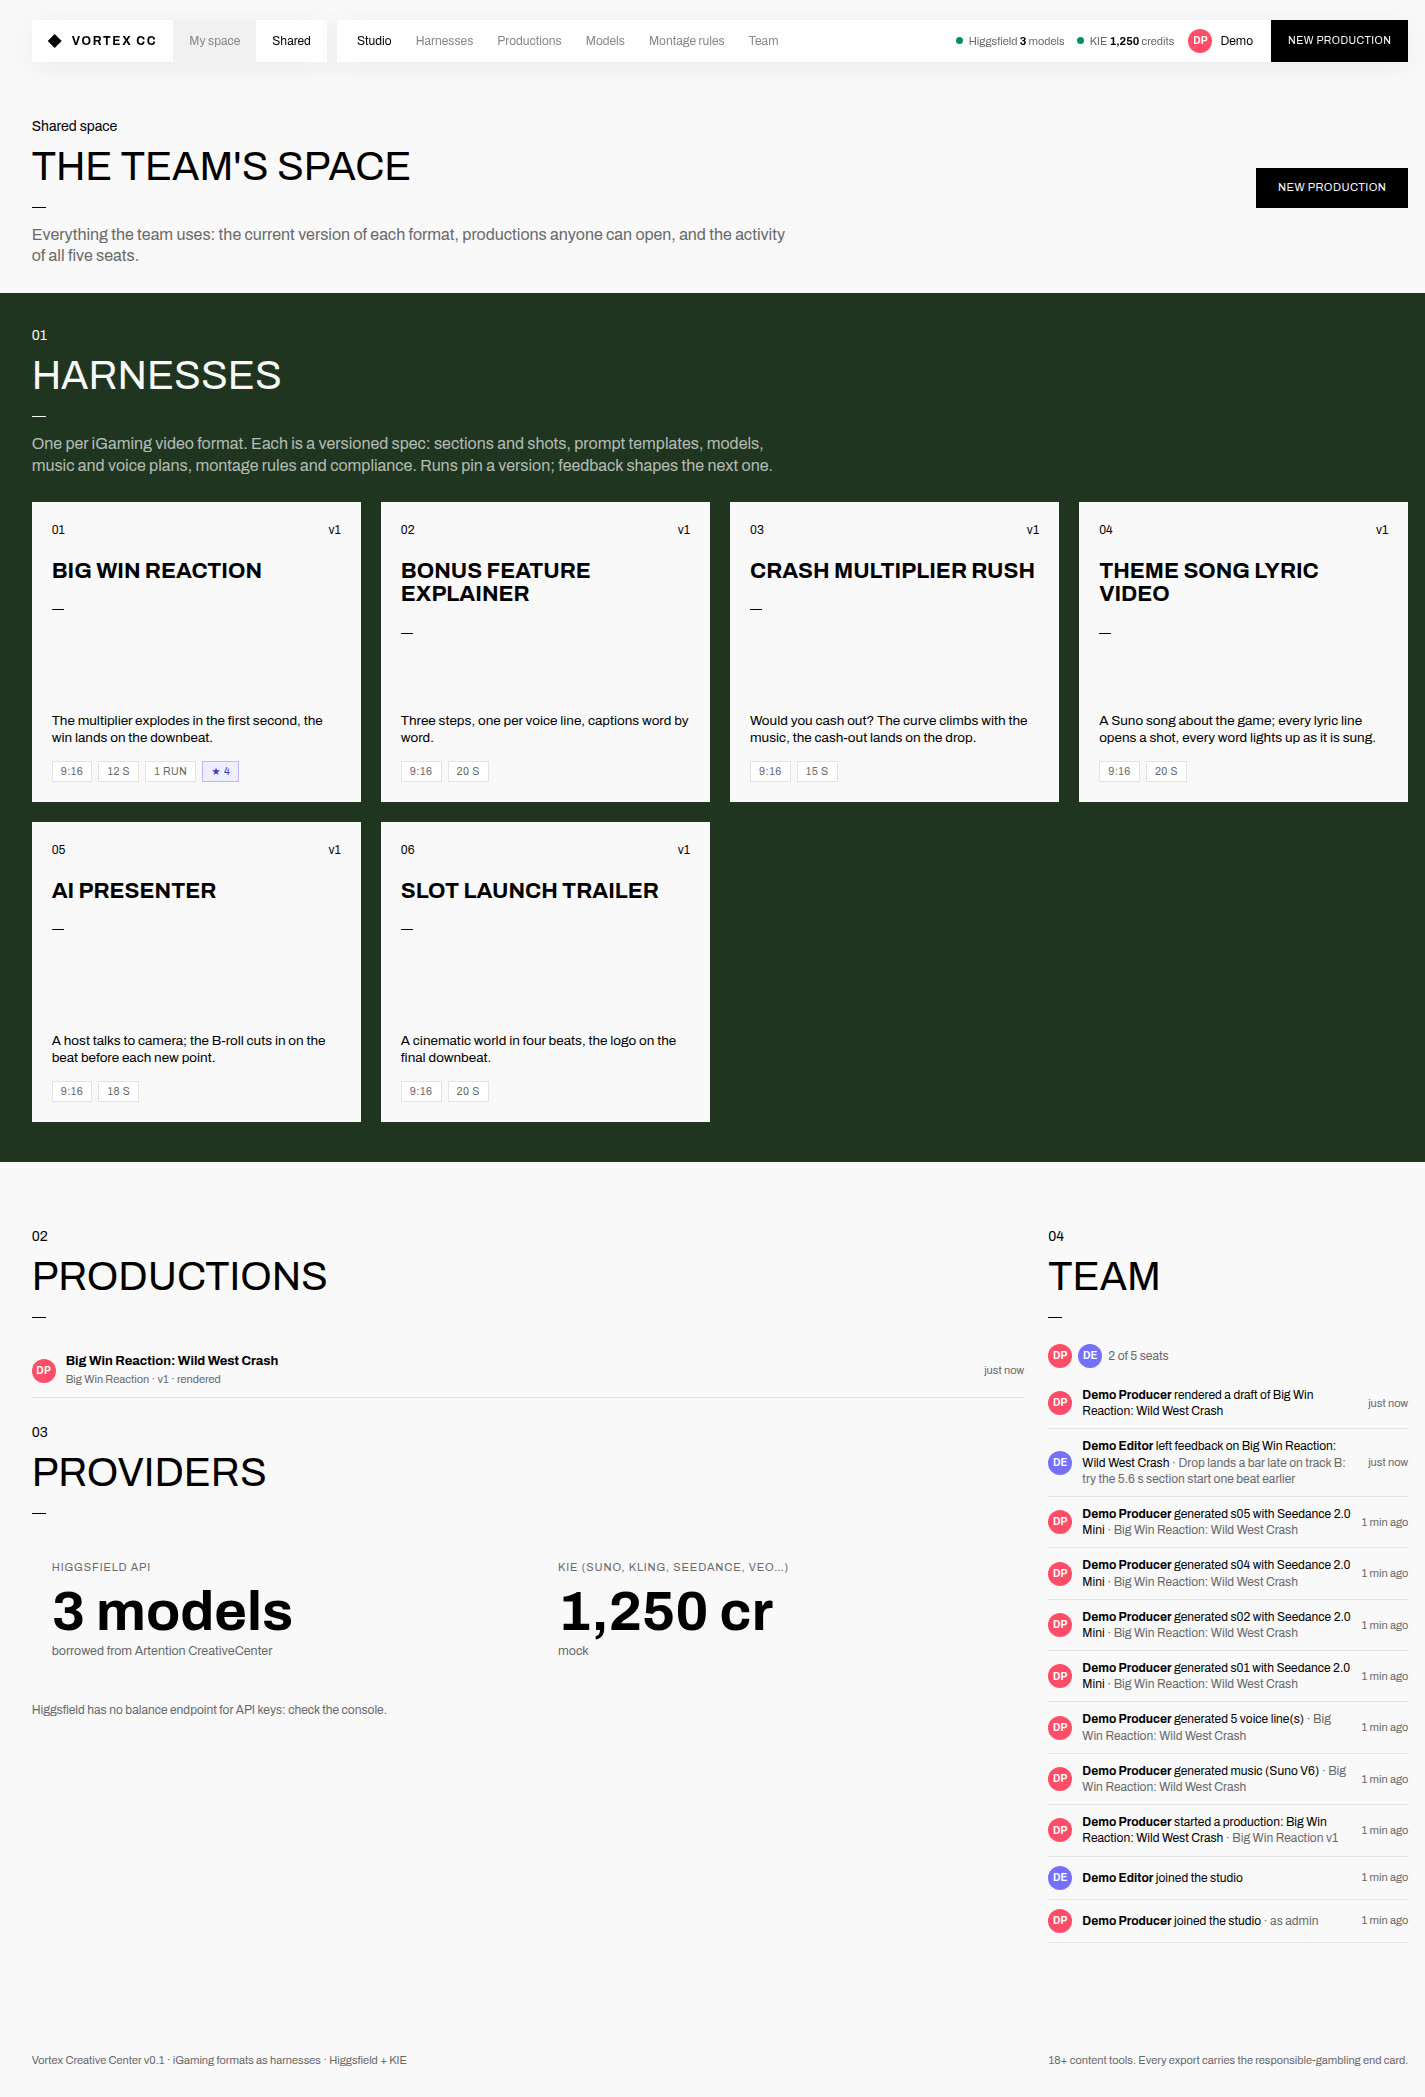Navigate to Models in the top bar
Viewport: 1425px width, 2097px height.
(x=605, y=41)
